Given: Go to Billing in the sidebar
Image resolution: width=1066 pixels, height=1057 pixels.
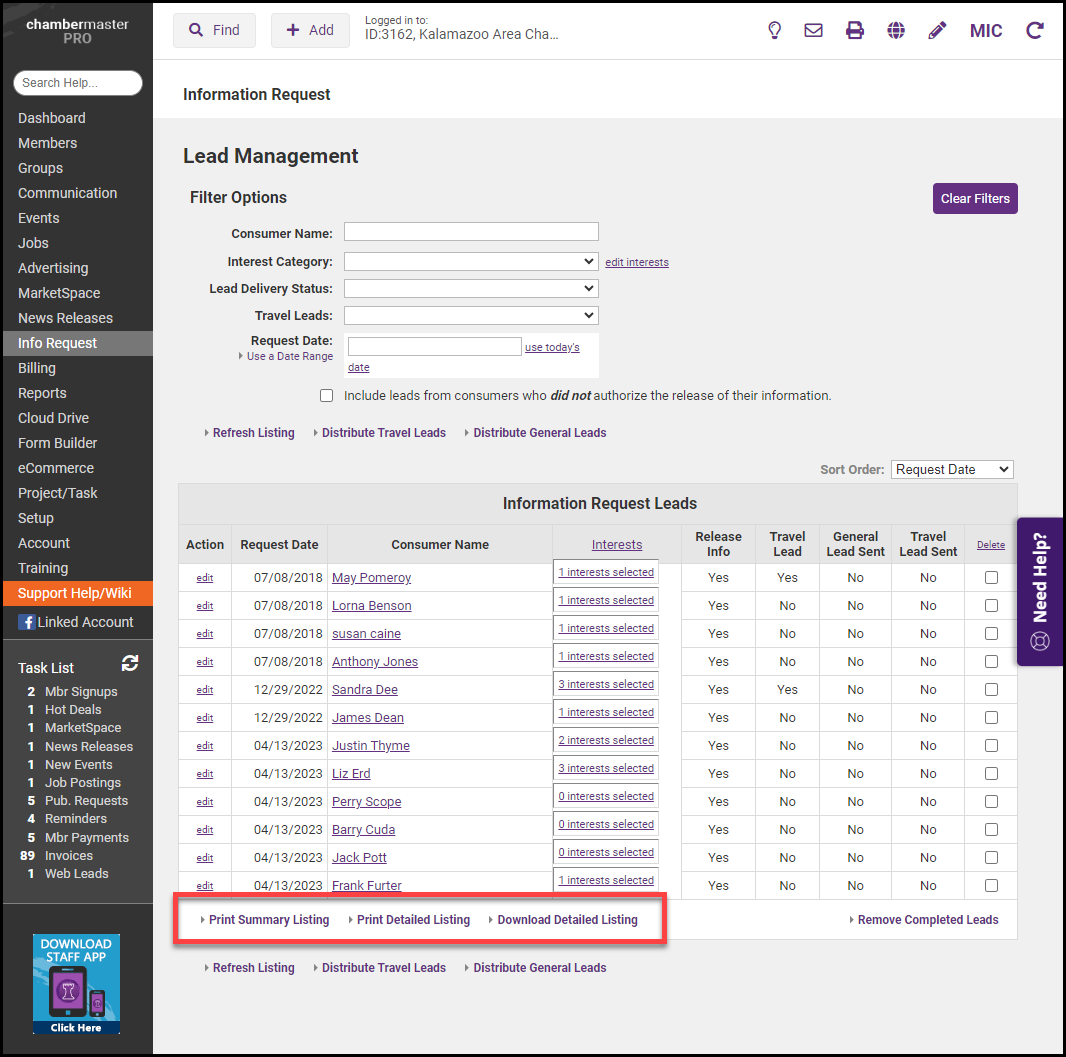Looking at the screenshot, I should pyautogui.click(x=37, y=368).
